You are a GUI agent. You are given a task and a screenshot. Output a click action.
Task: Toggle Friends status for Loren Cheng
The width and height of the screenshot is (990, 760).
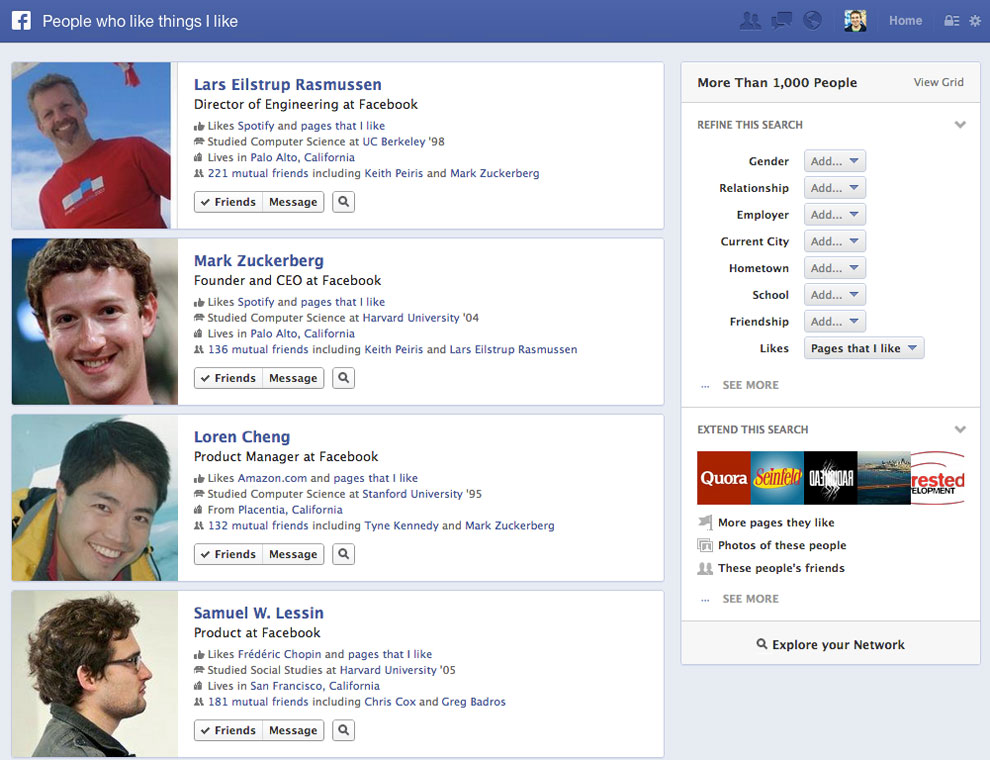point(228,554)
